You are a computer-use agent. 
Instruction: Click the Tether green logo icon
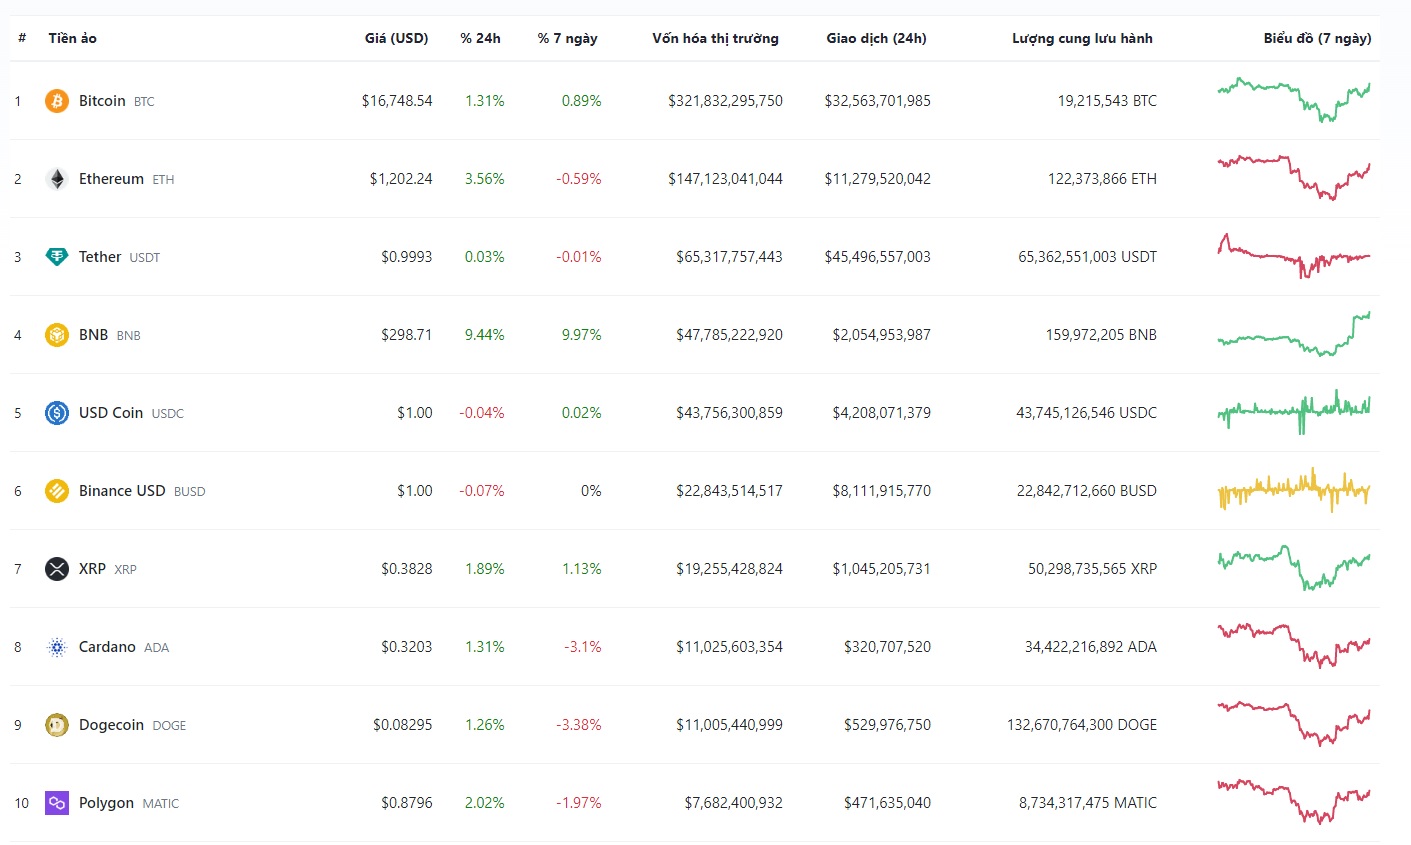click(57, 257)
